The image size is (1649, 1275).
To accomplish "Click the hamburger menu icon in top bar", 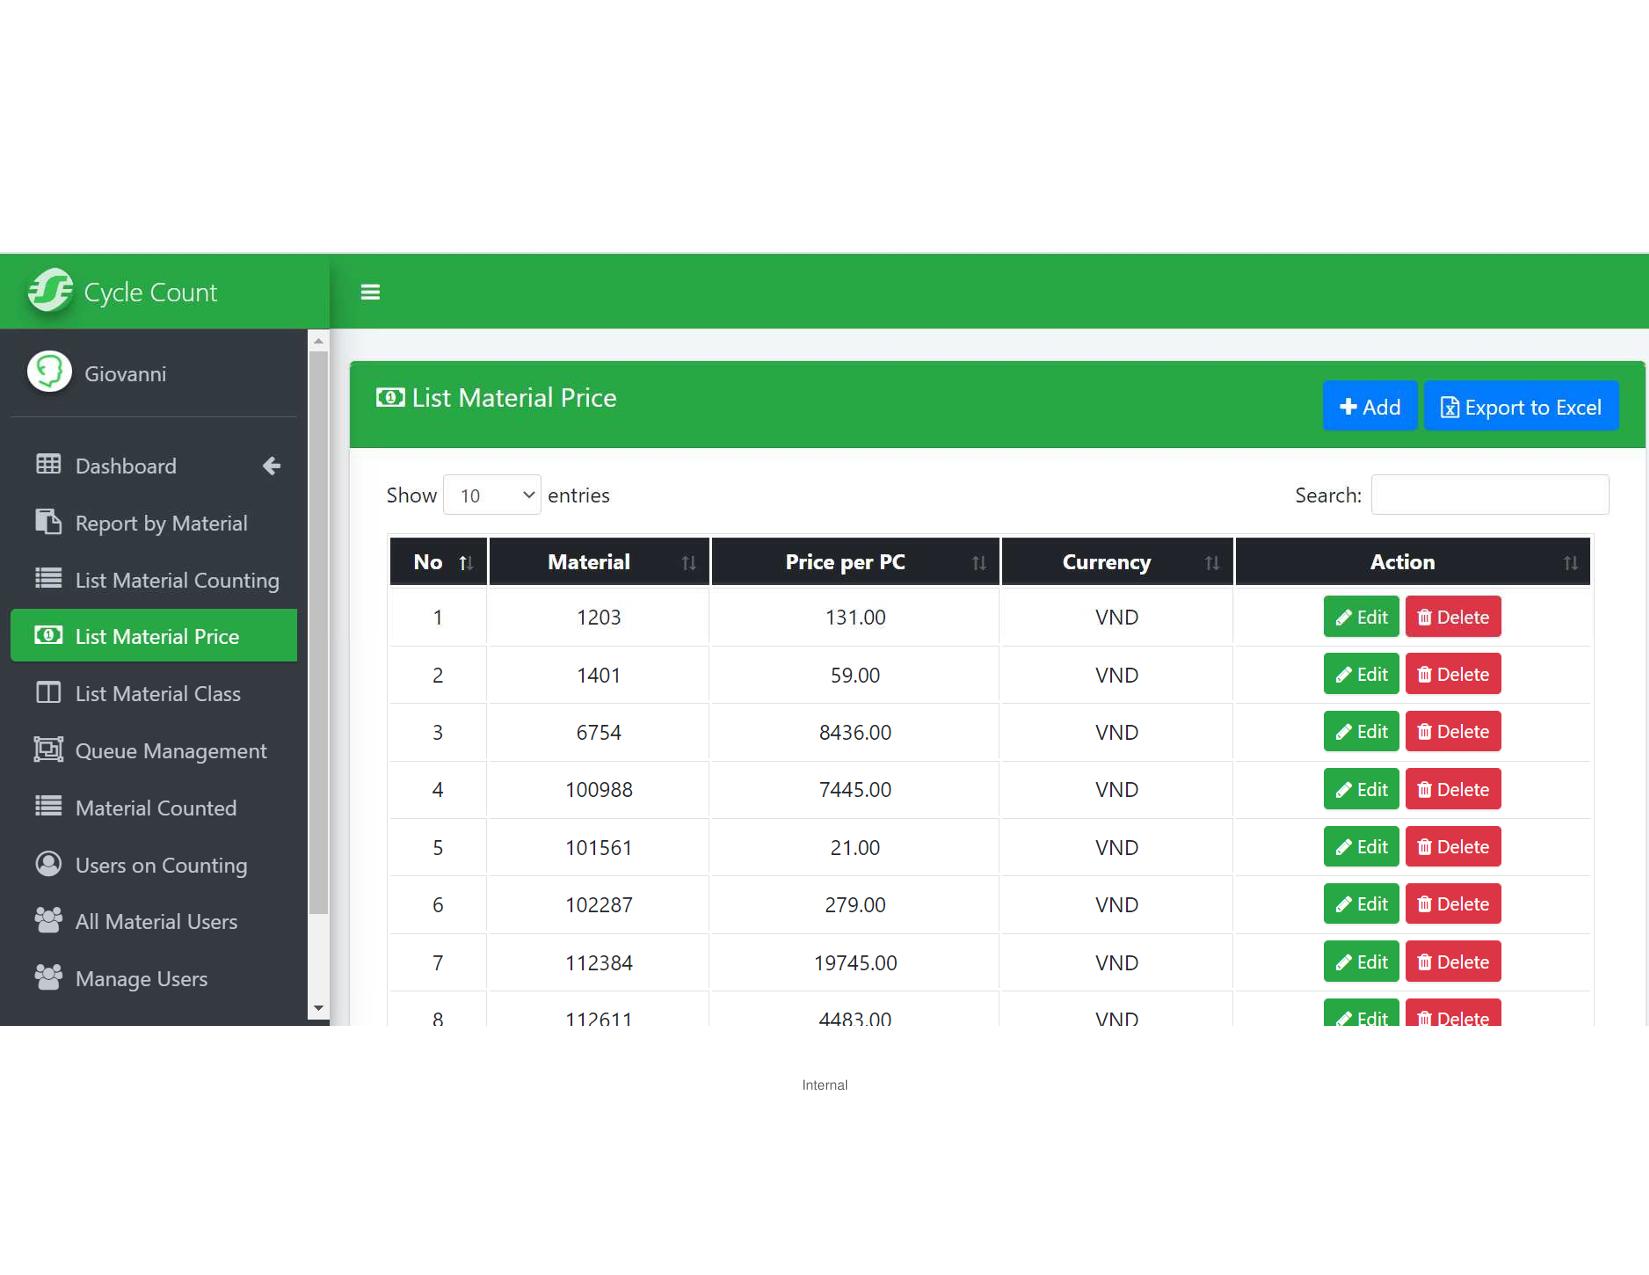I will pos(370,292).
